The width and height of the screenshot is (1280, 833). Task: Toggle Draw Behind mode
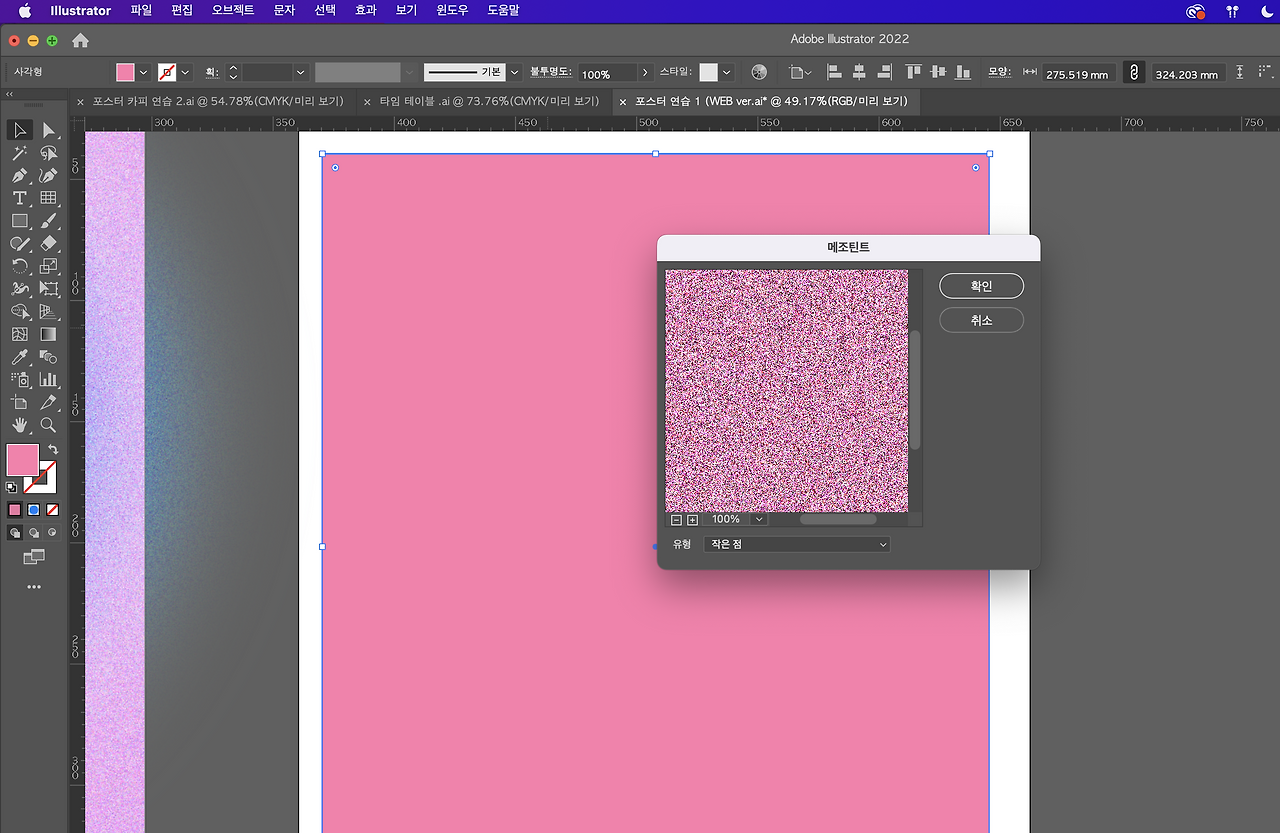tap(34, 533)
